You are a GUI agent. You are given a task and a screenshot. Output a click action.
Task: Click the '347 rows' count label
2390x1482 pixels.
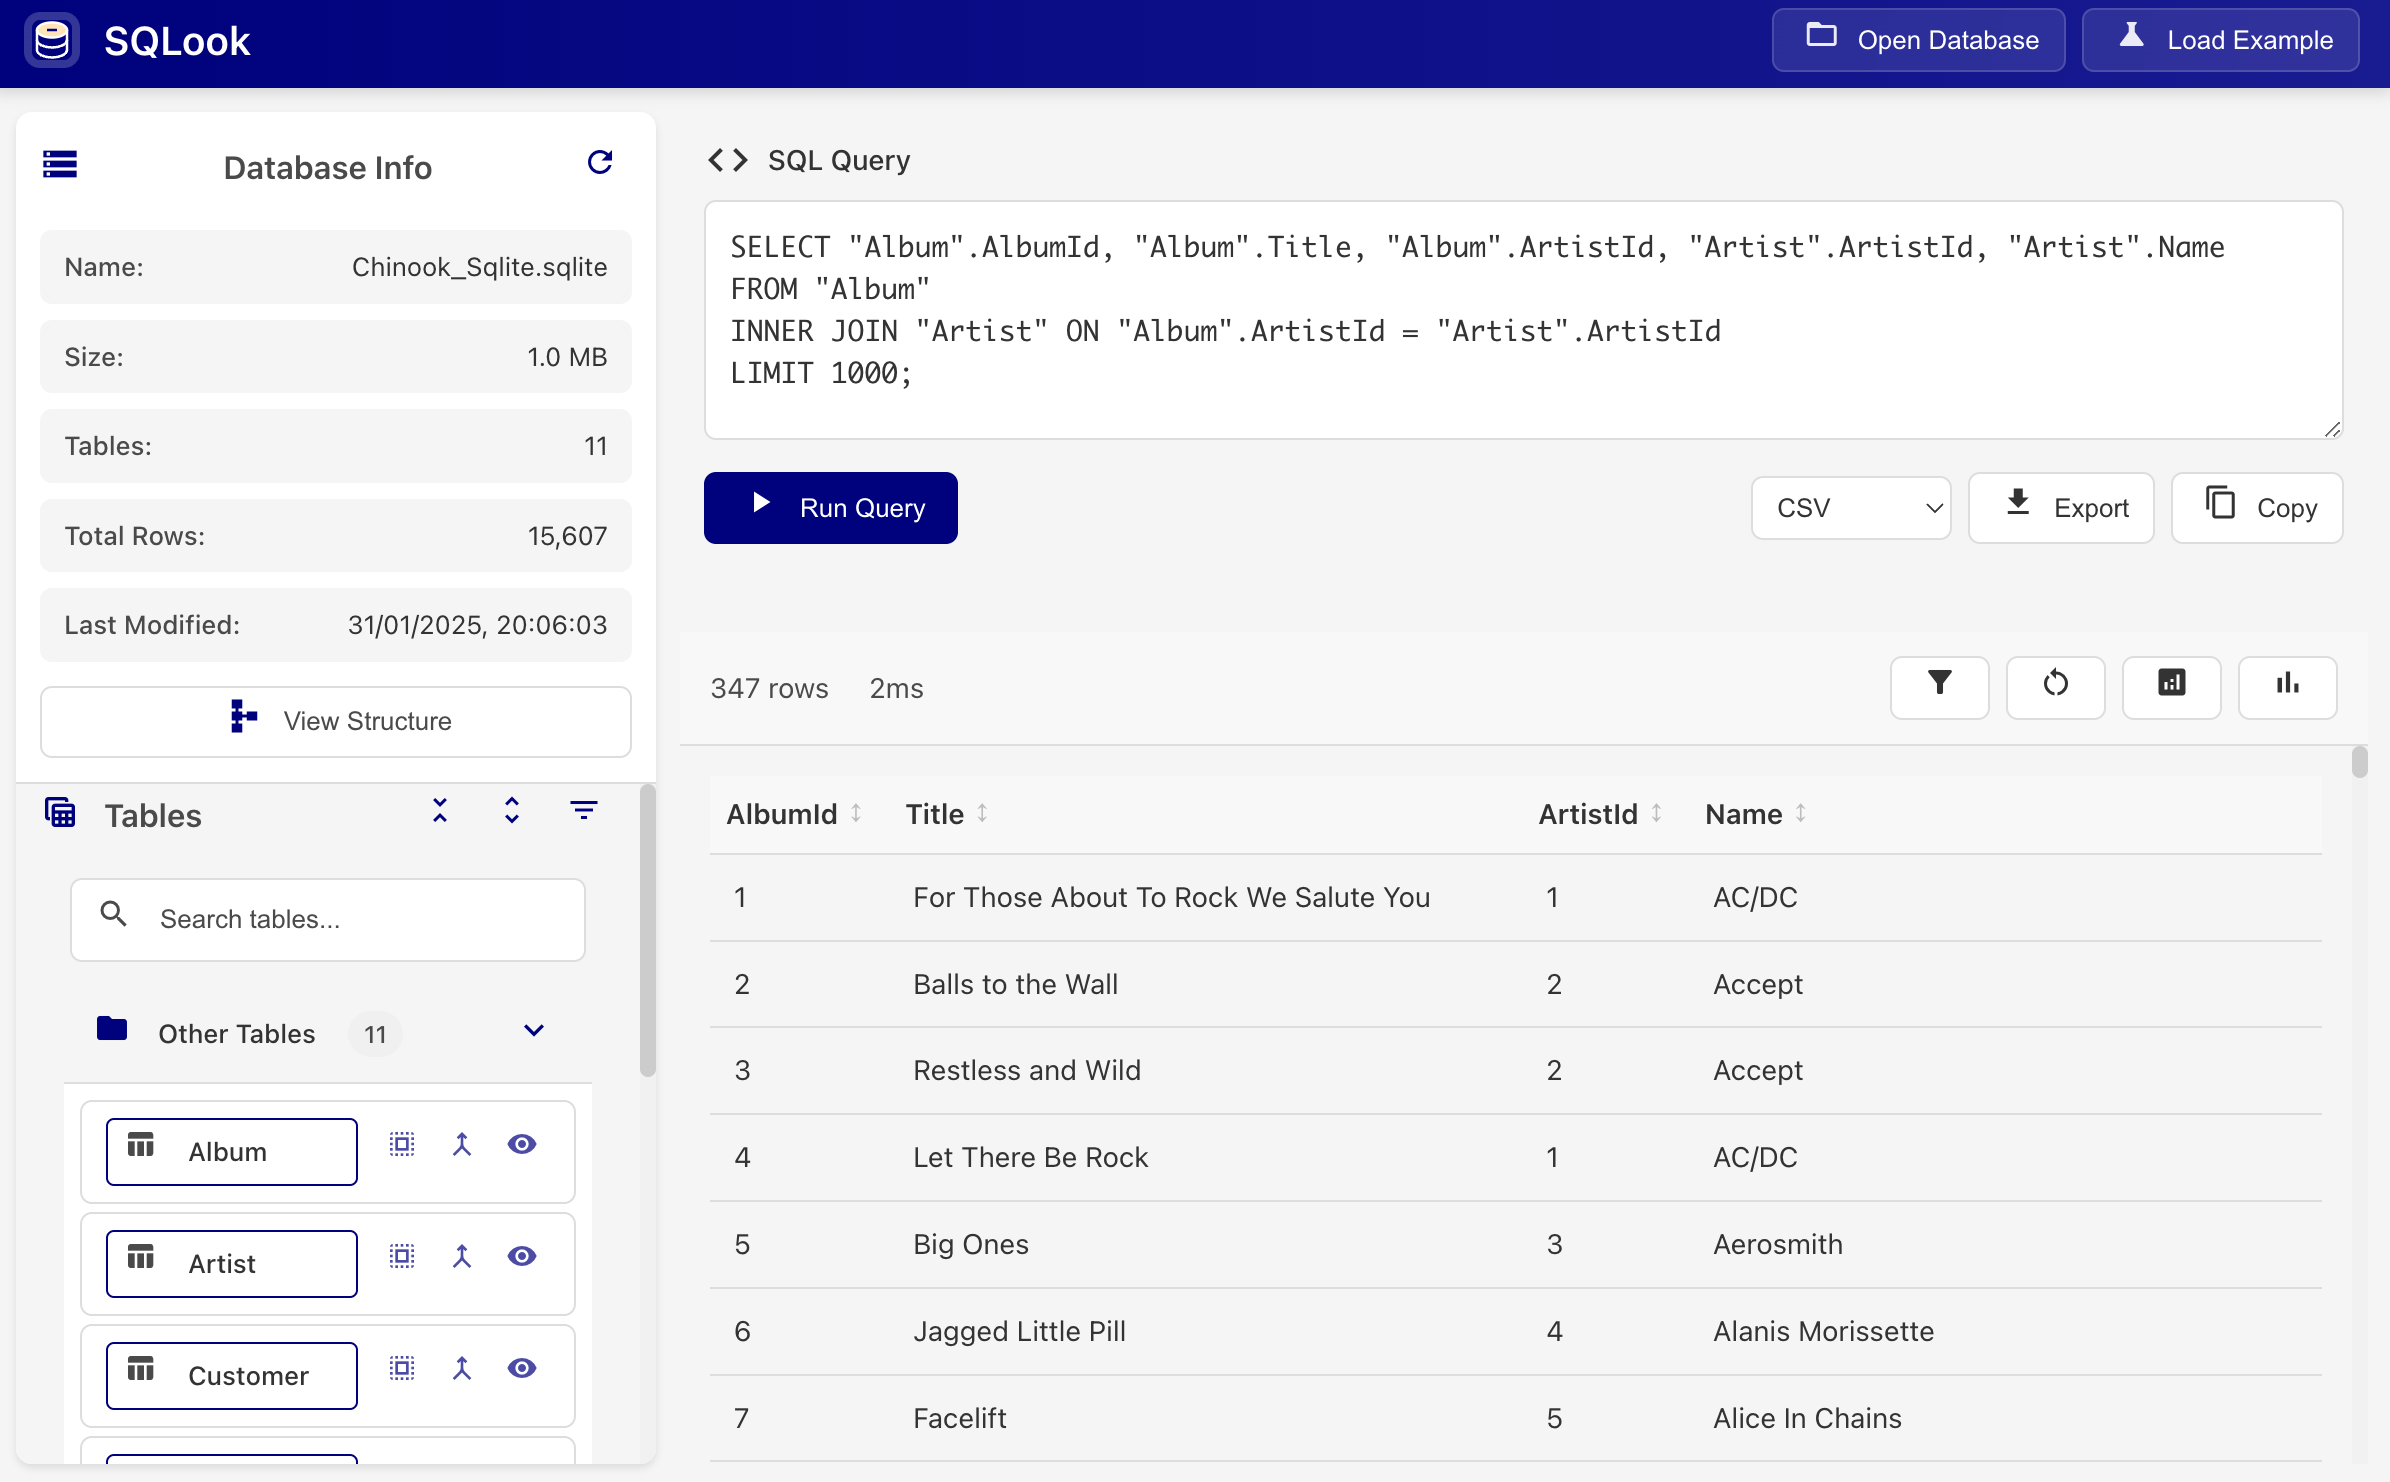[769, 688]
